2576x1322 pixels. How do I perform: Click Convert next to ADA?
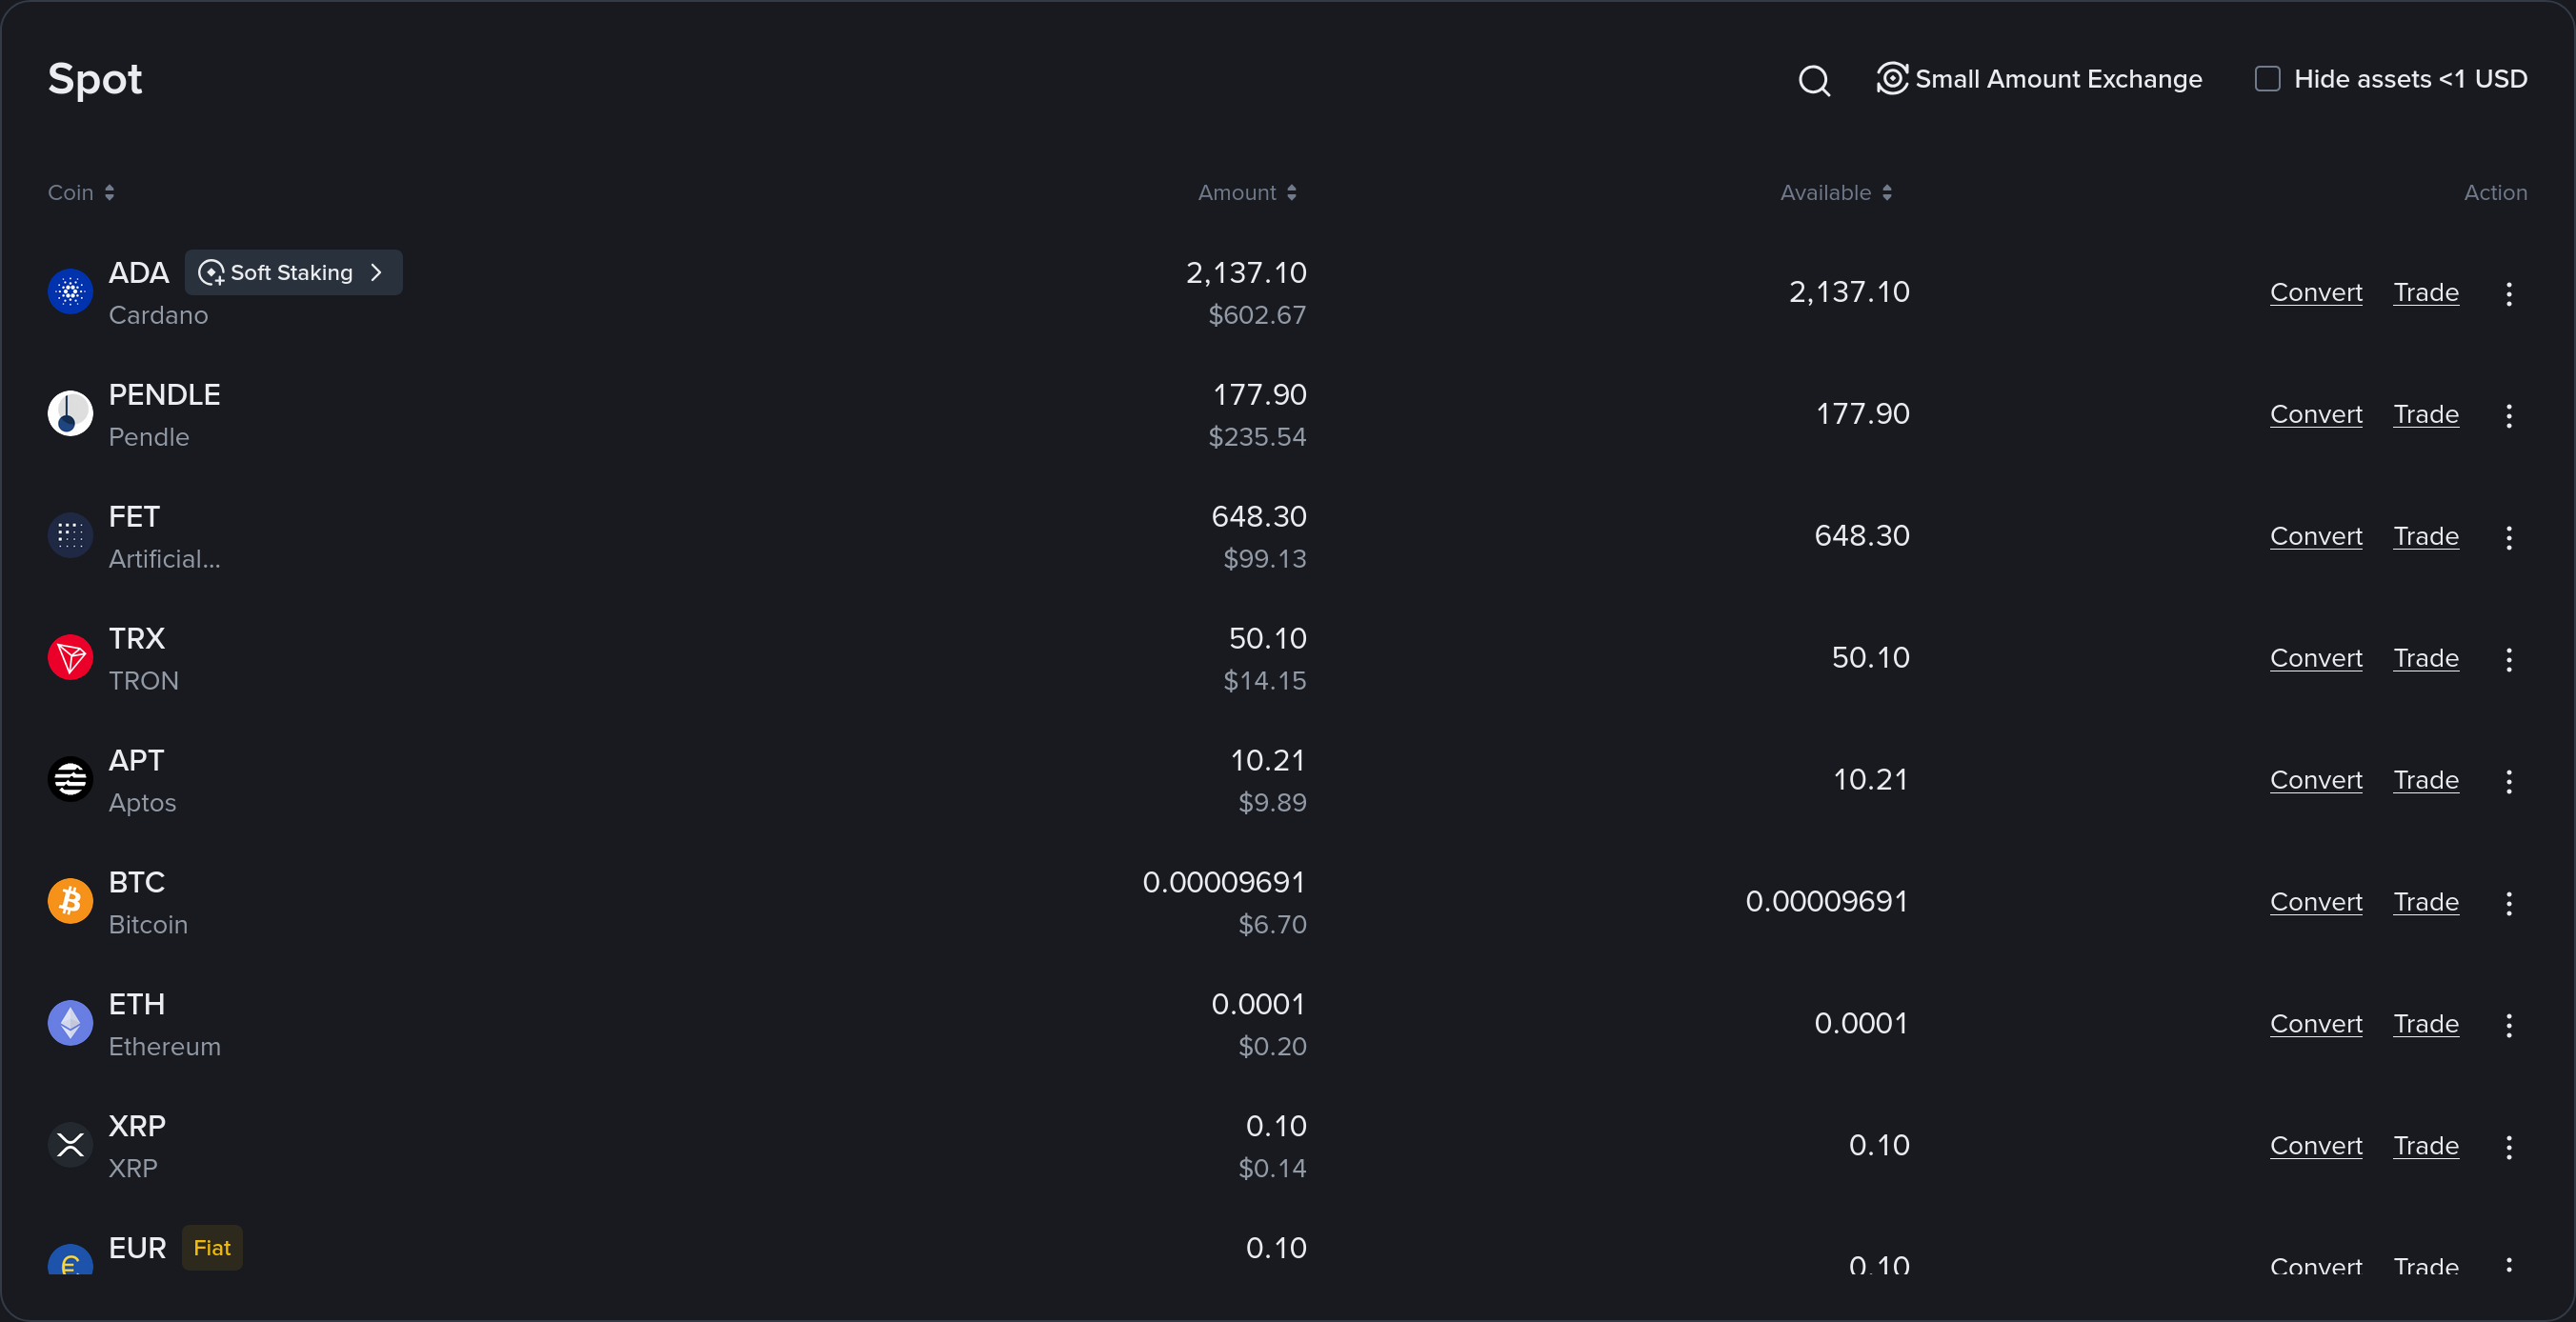(2316, 292)
